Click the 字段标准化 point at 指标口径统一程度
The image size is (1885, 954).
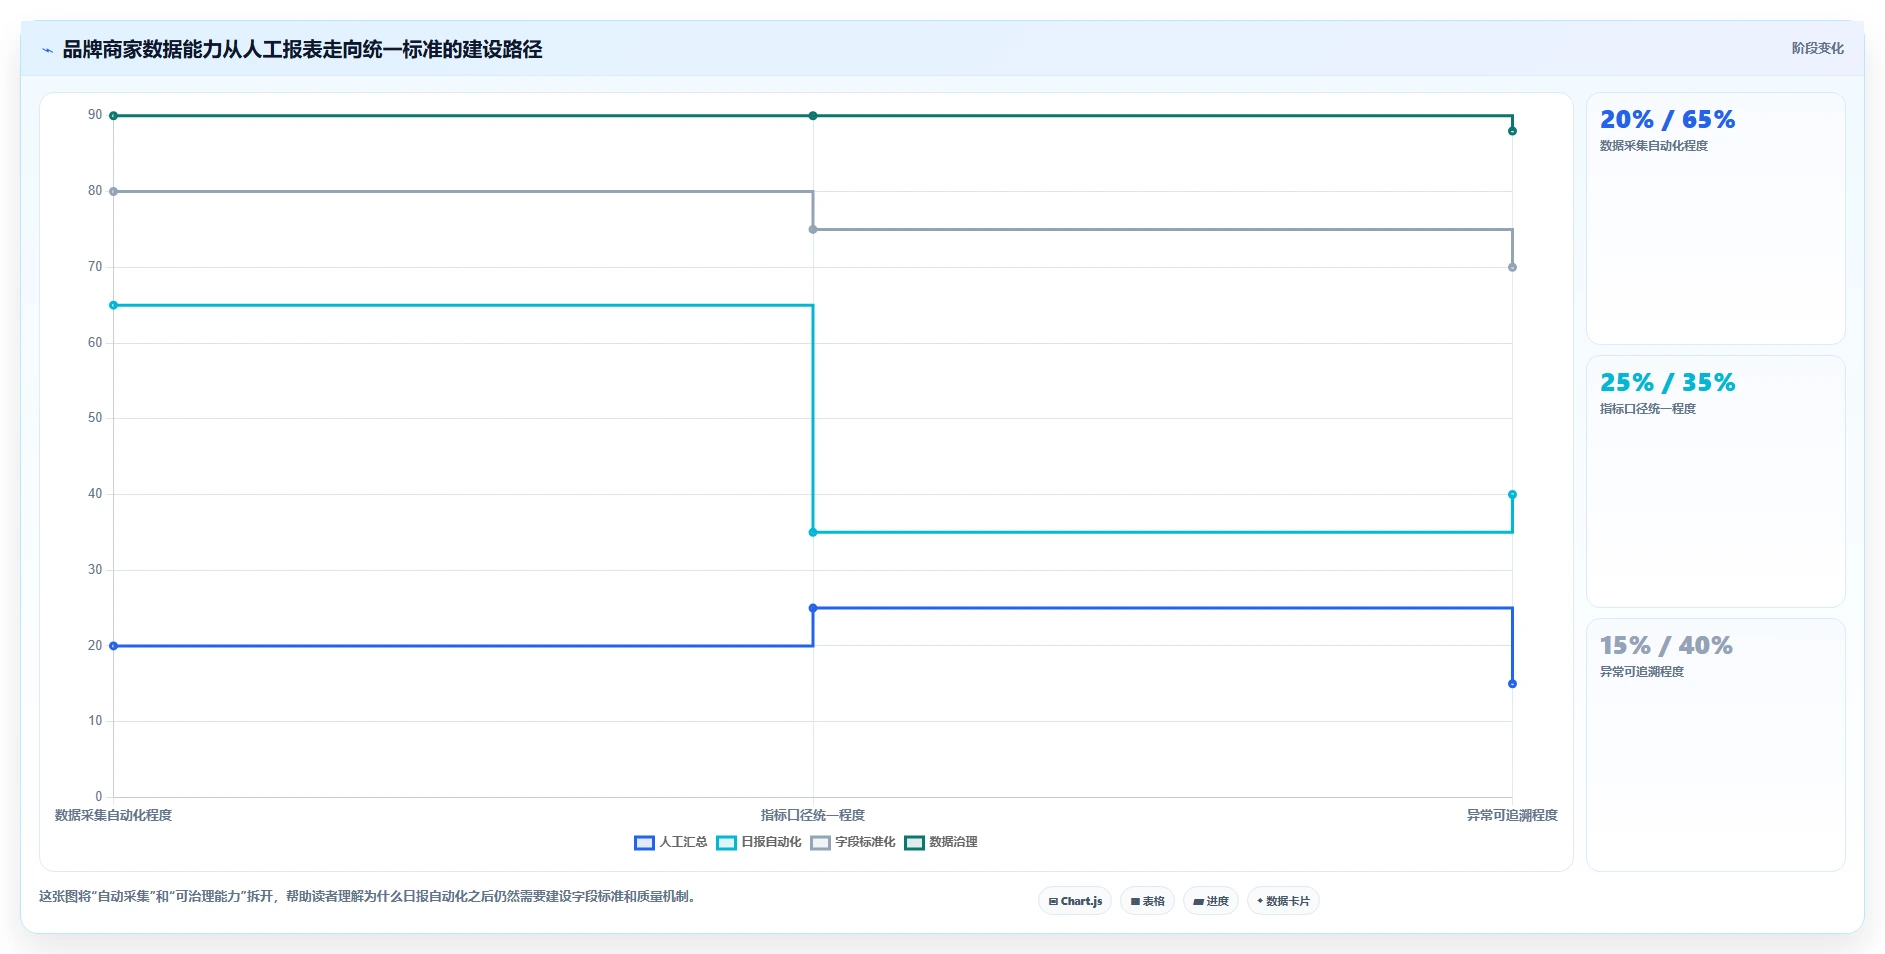tap(813, 229)
